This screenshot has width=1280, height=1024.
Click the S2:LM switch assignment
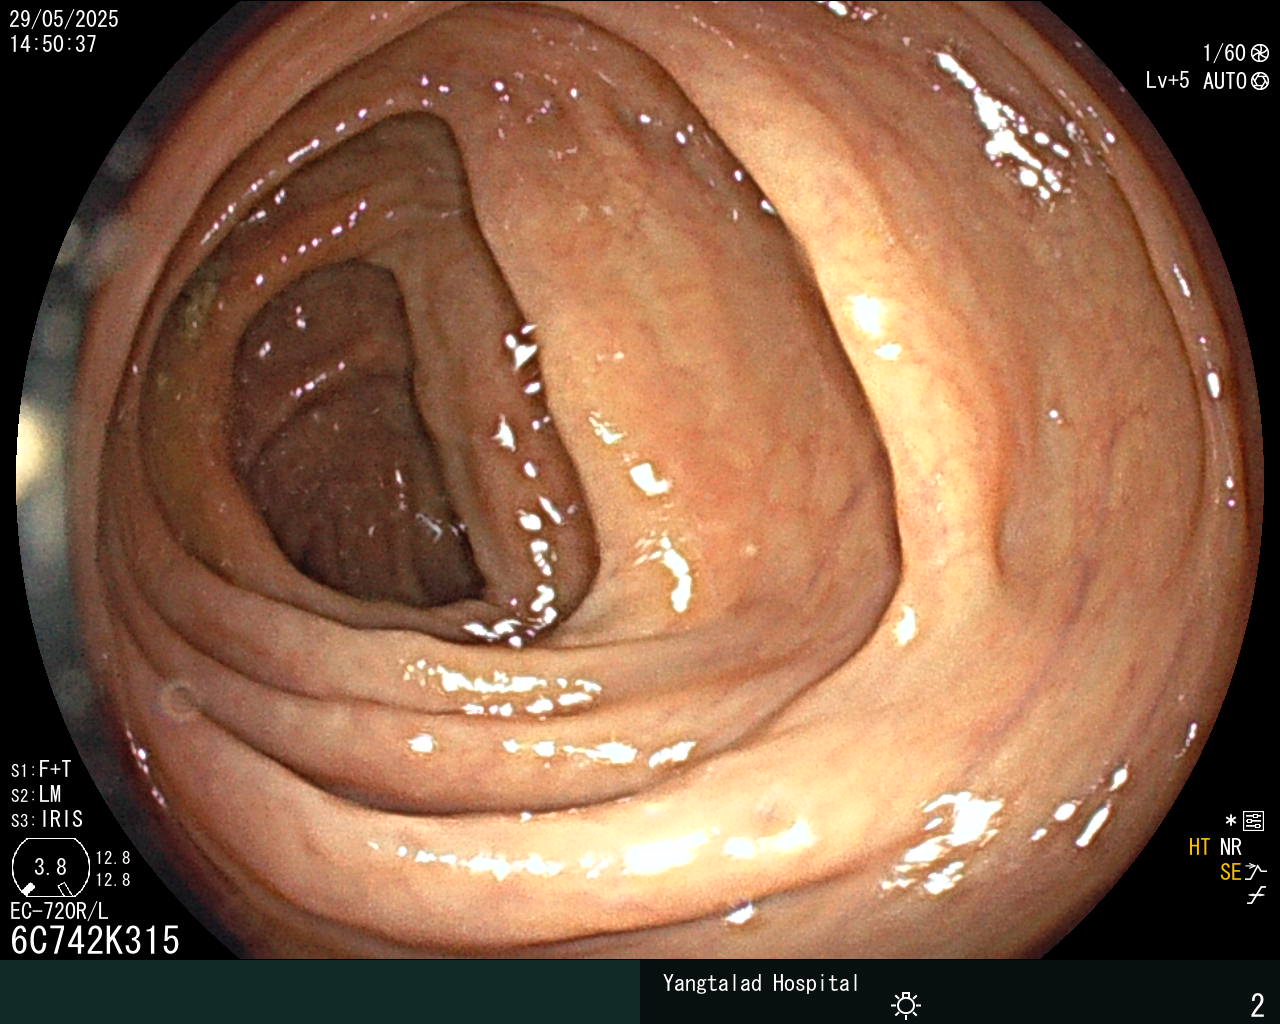tap(36, 794)
